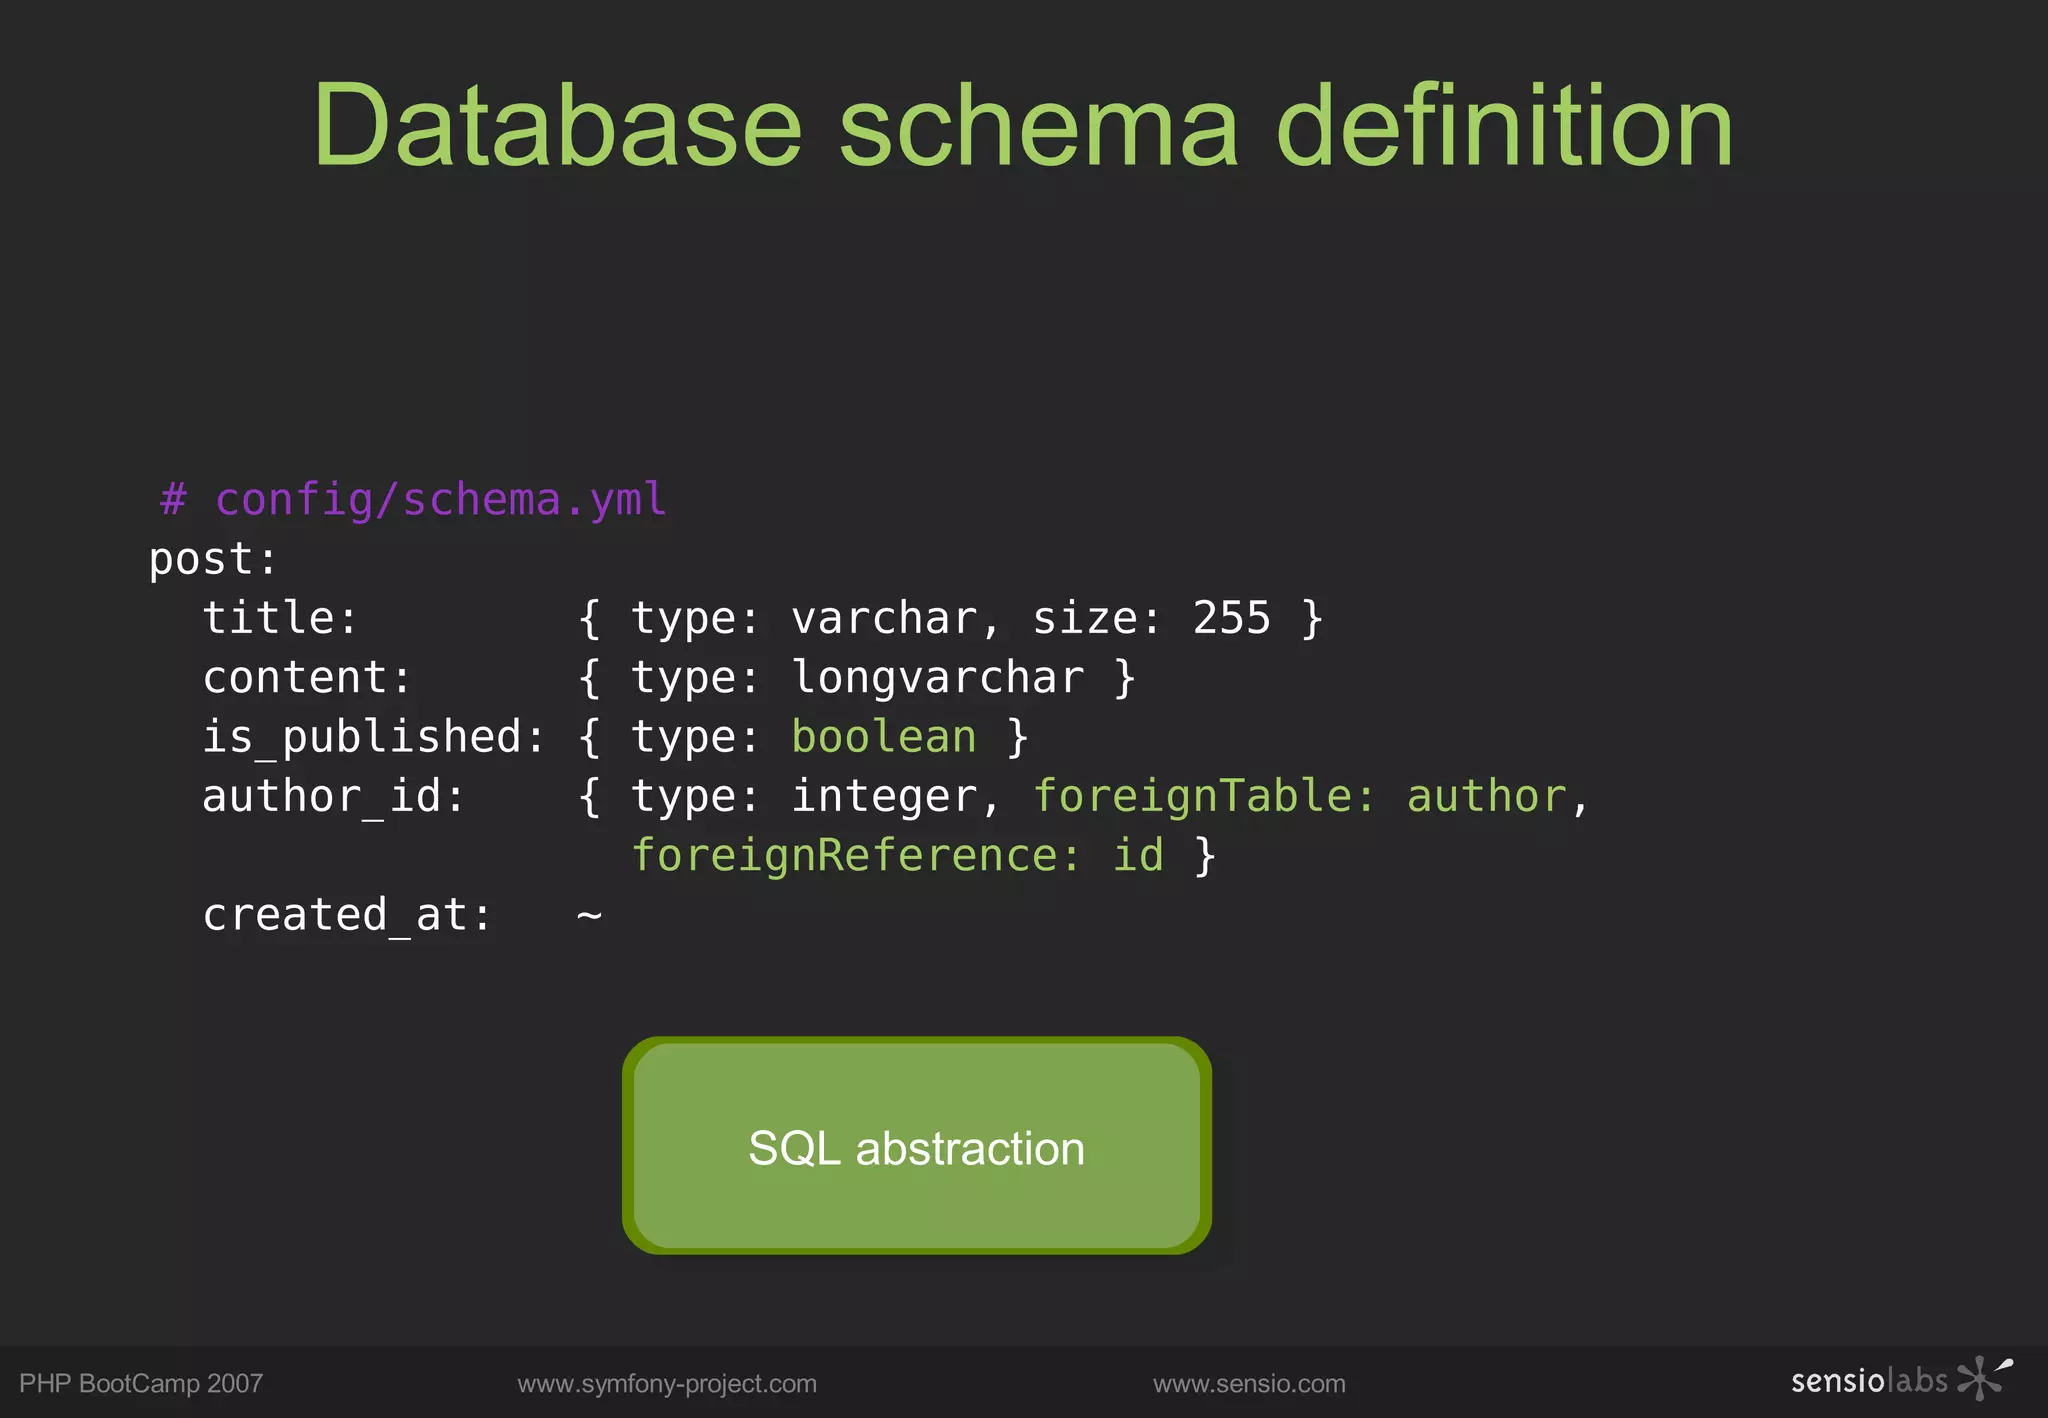Screen dimensions: 2048x1418
Task: Click '{ type: longvarchar }' value
Action: point(857,677)
